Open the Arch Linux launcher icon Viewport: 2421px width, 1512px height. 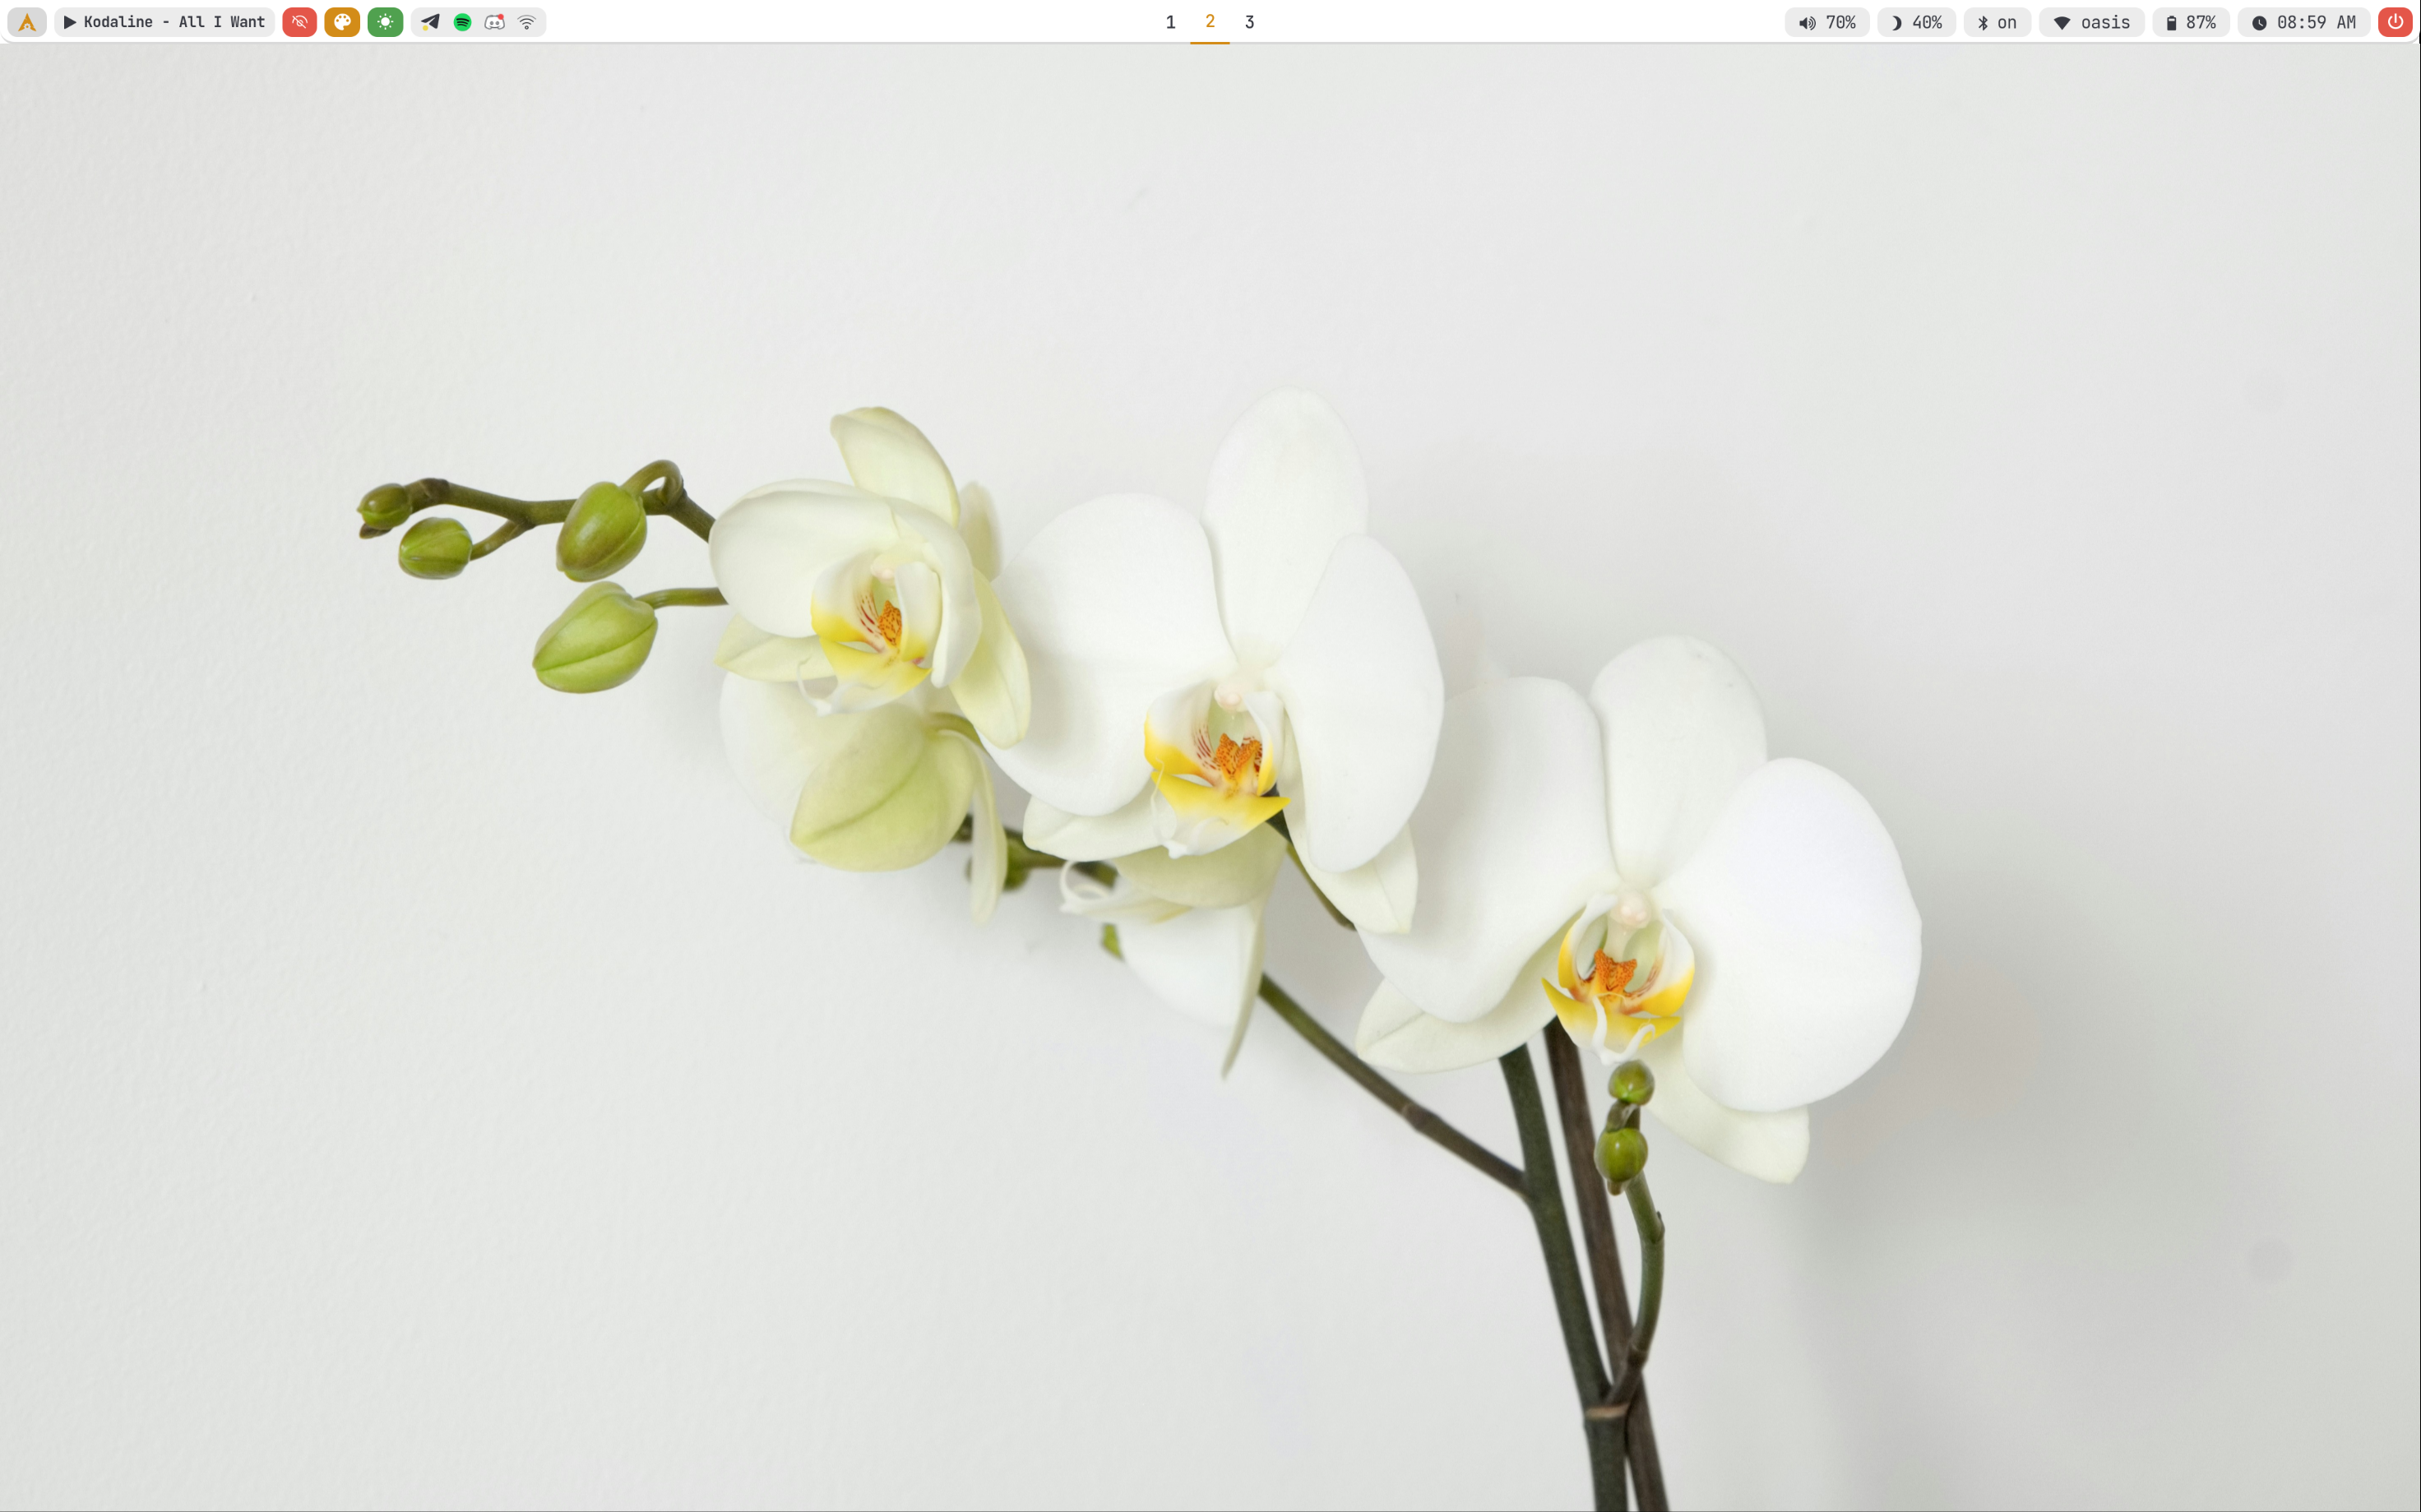point(27,22)
